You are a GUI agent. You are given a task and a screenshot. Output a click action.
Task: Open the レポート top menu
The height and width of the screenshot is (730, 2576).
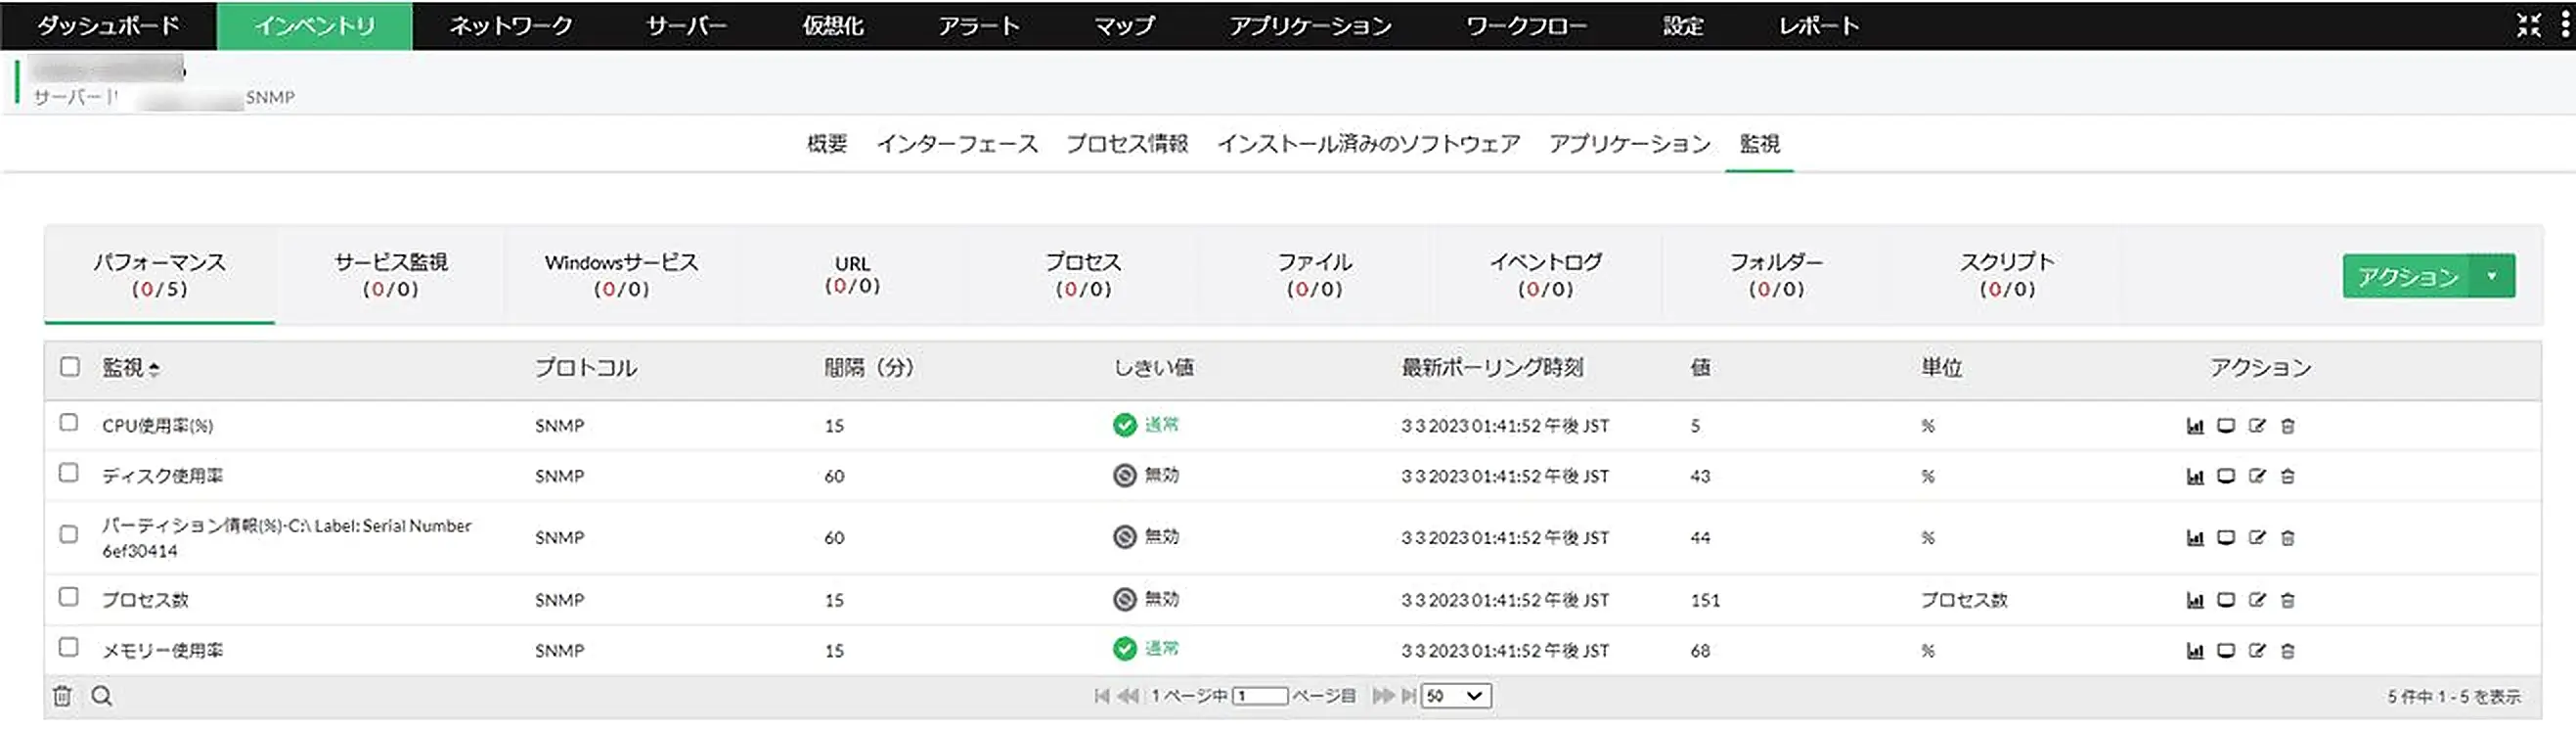tap(1818, 26)
